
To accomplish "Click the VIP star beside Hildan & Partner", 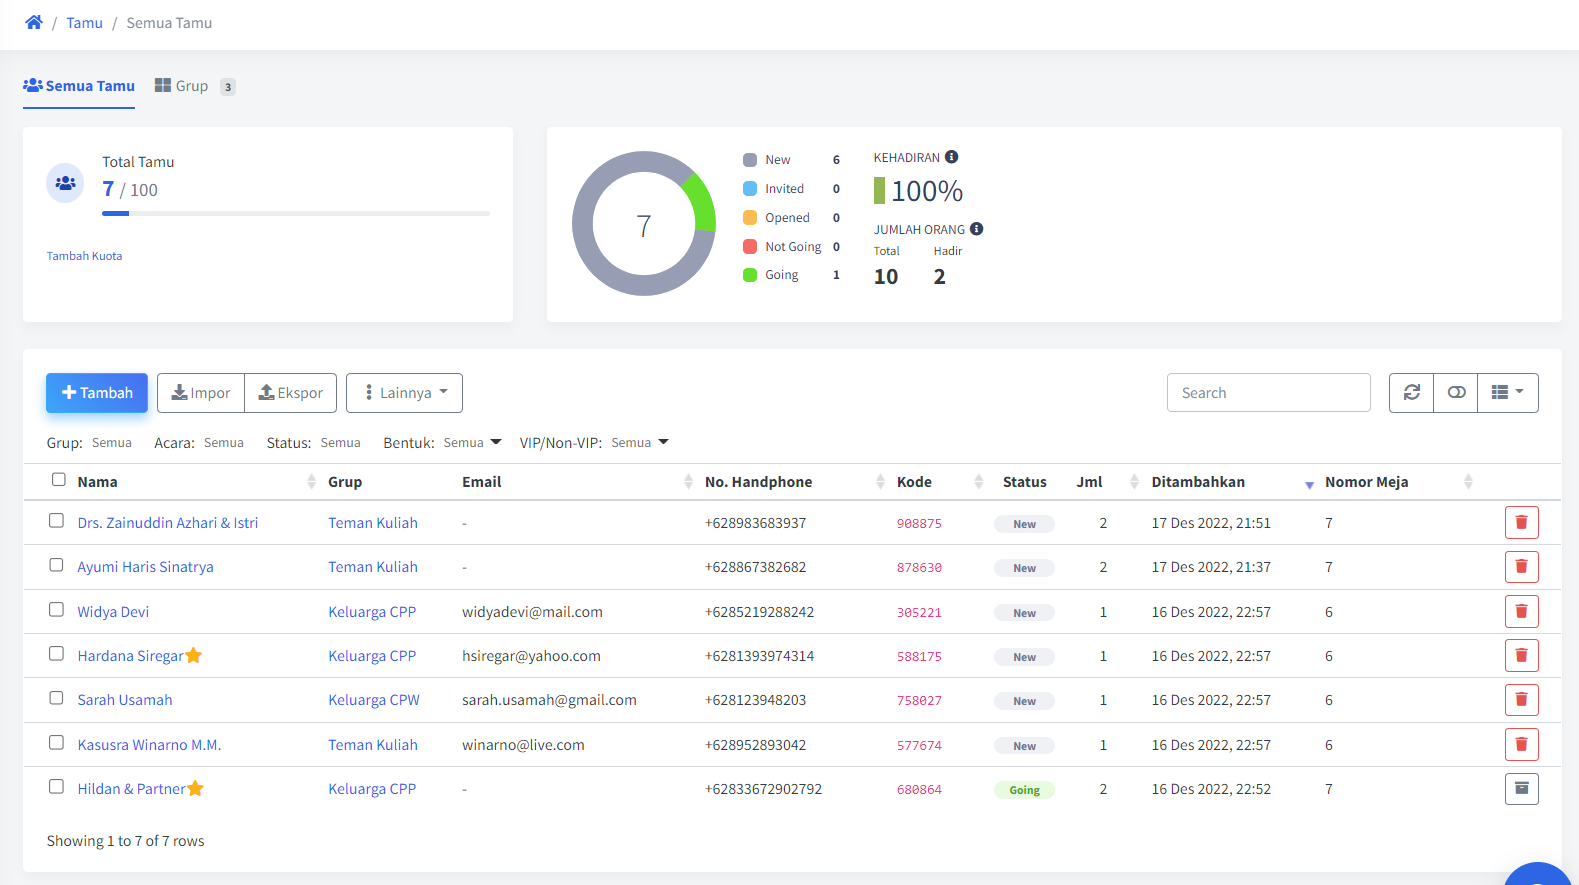I will point(196,789).
